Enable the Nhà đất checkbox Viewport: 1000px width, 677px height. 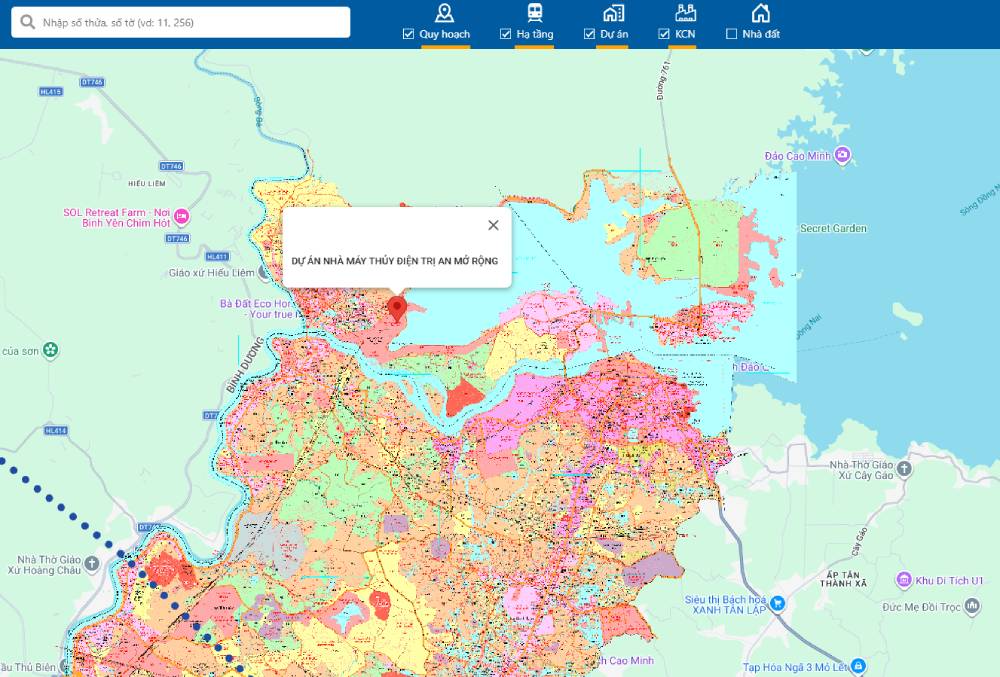click(x=732, y=34)
